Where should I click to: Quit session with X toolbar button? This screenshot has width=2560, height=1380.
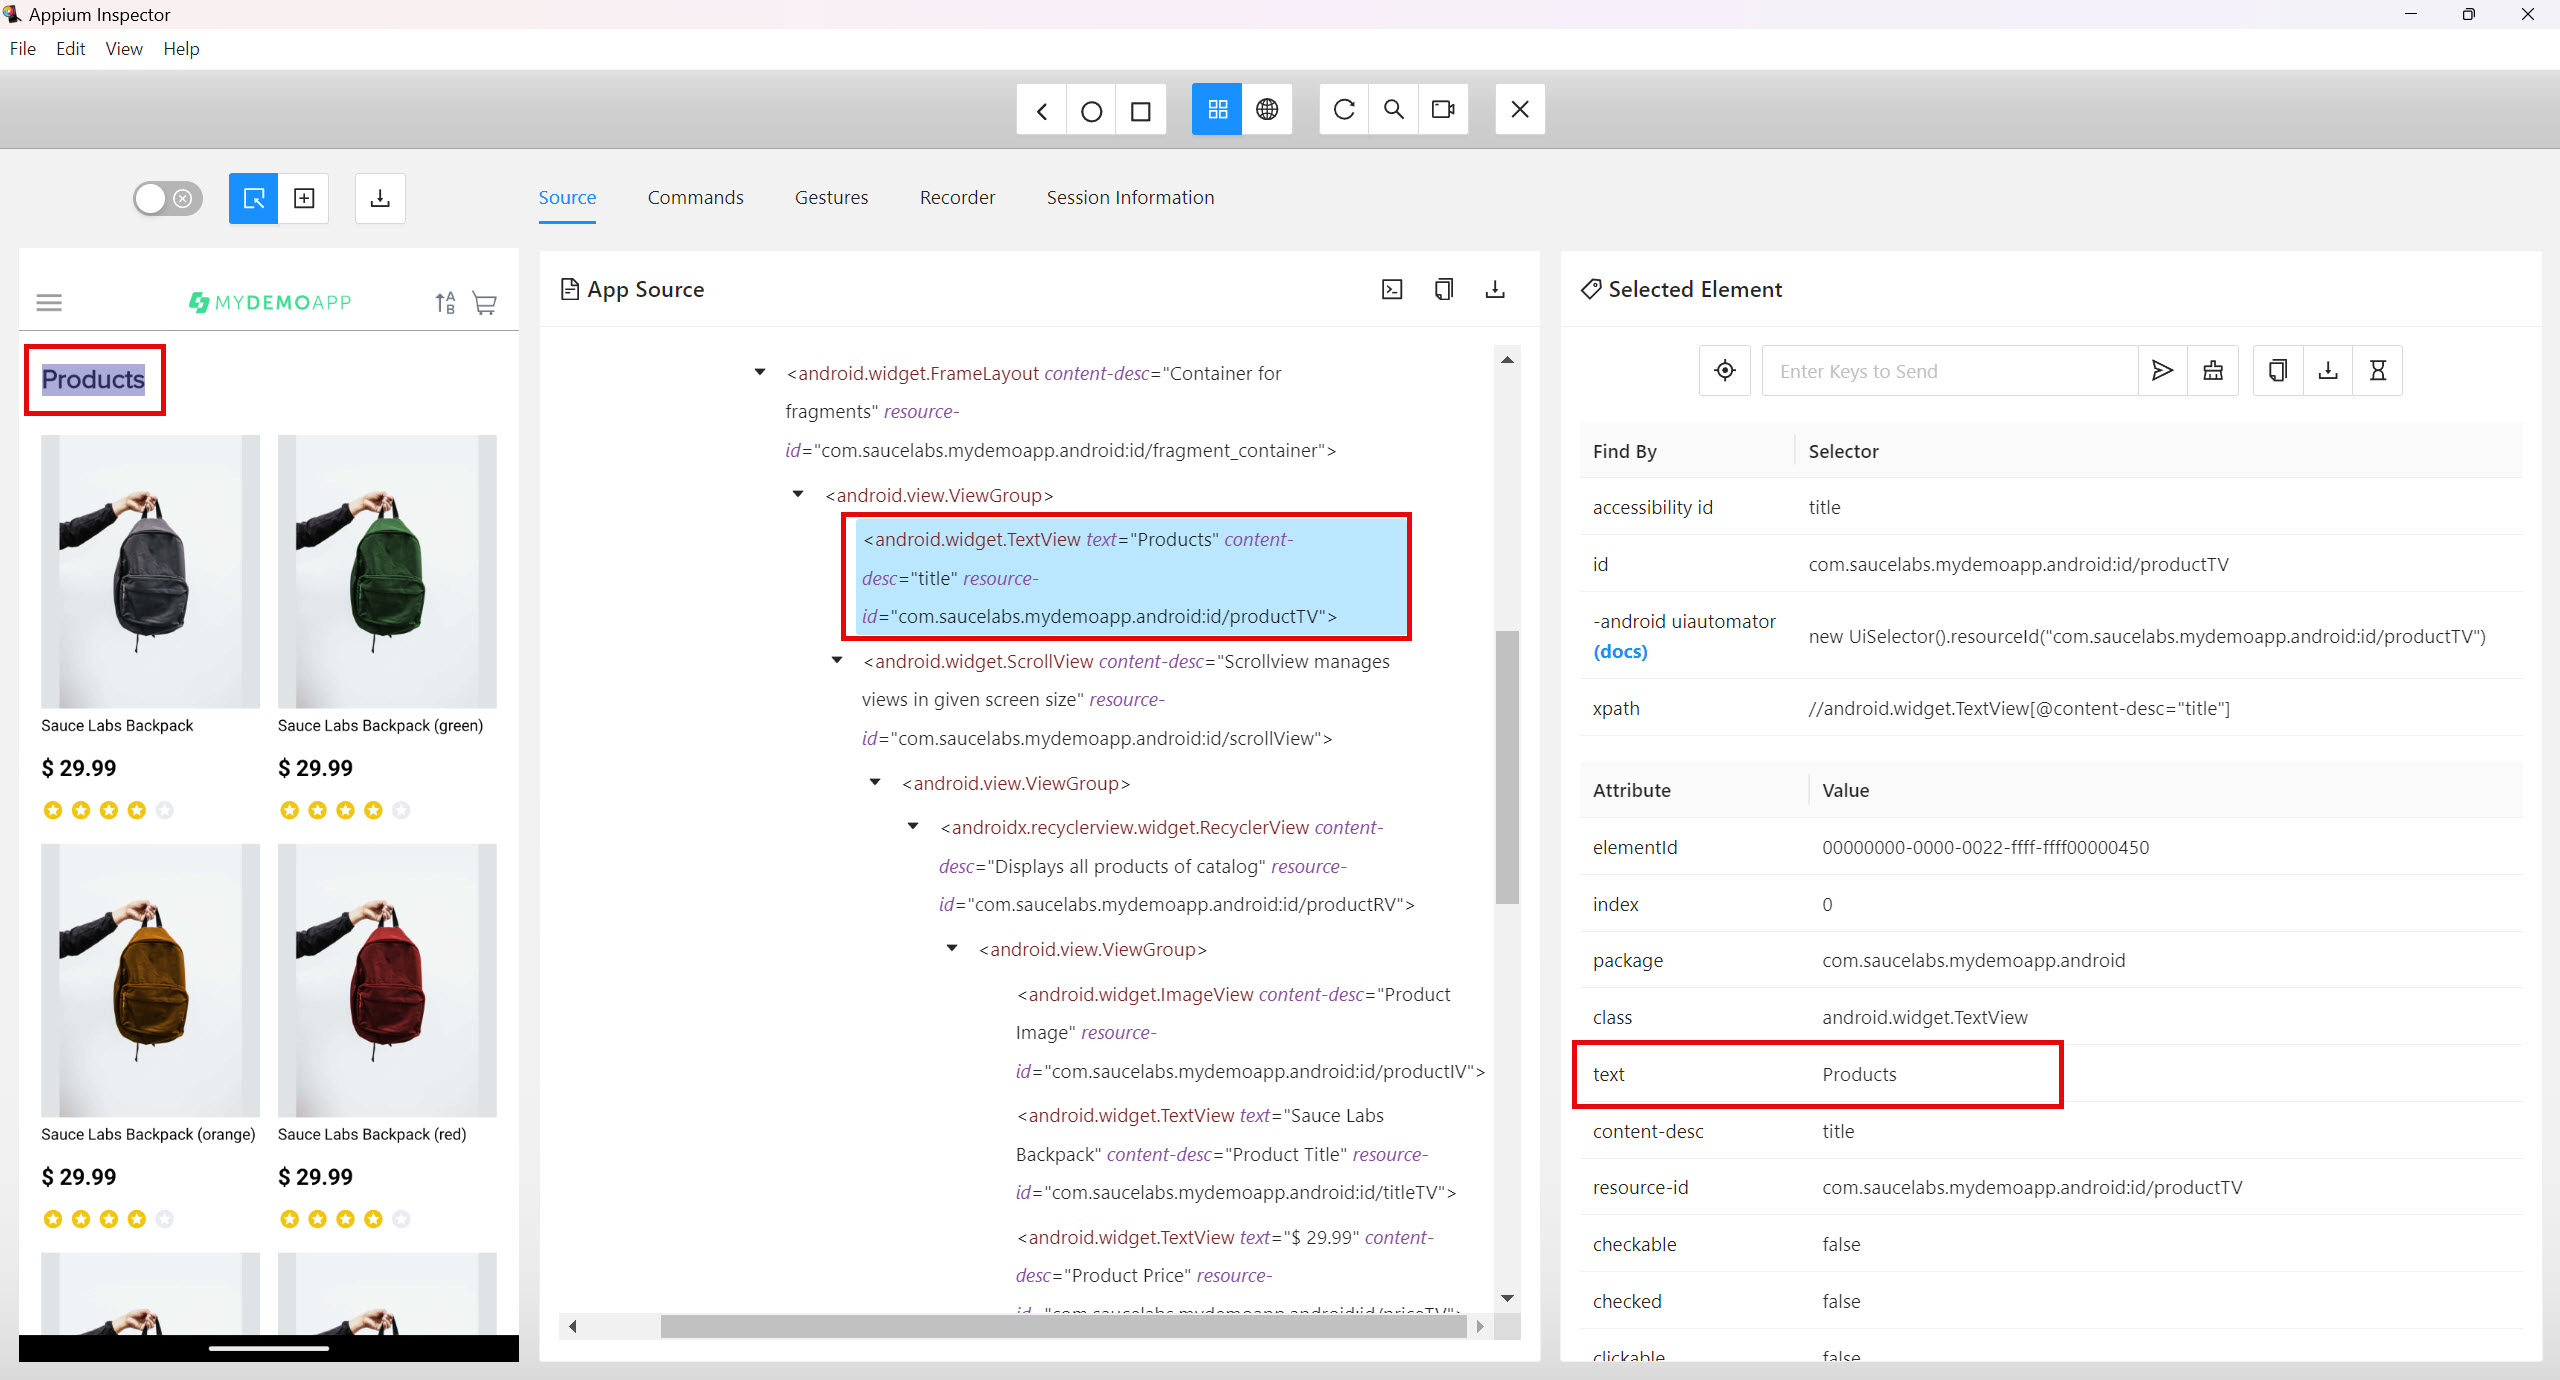click(x=1520, y=109)
